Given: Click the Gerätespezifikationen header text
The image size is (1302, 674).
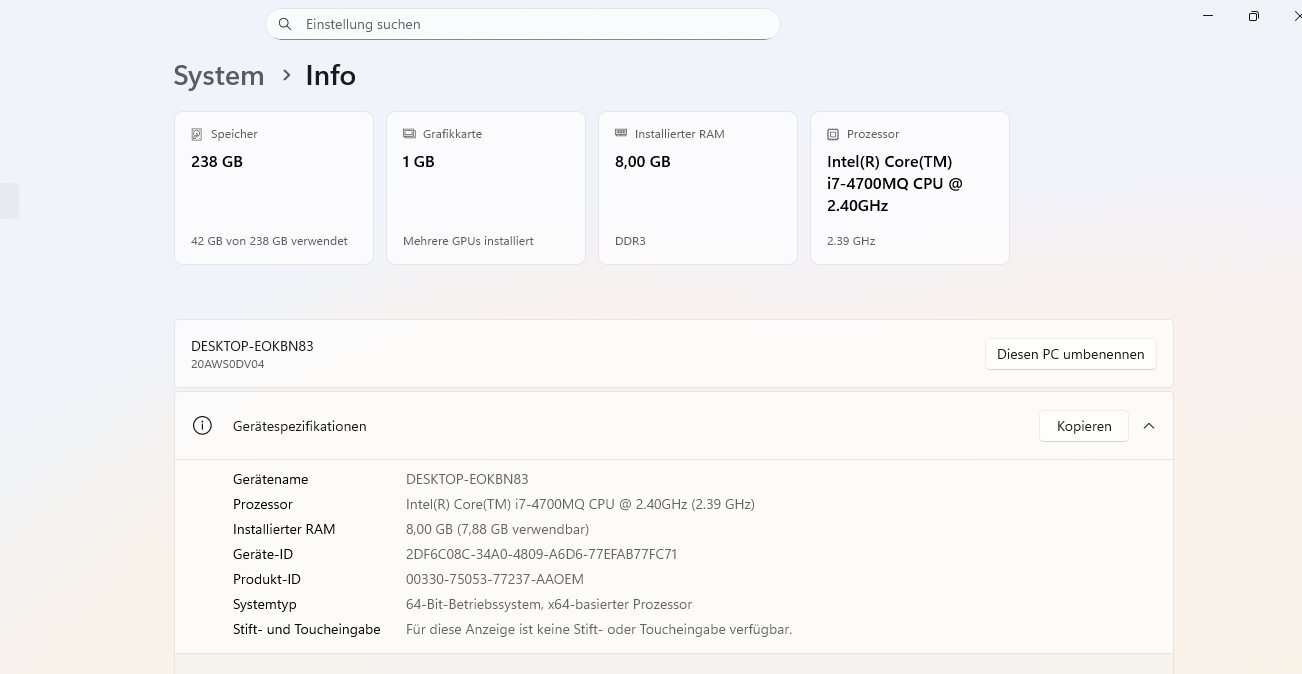Looking at the screenshot, I should click(x=300, y=426).
